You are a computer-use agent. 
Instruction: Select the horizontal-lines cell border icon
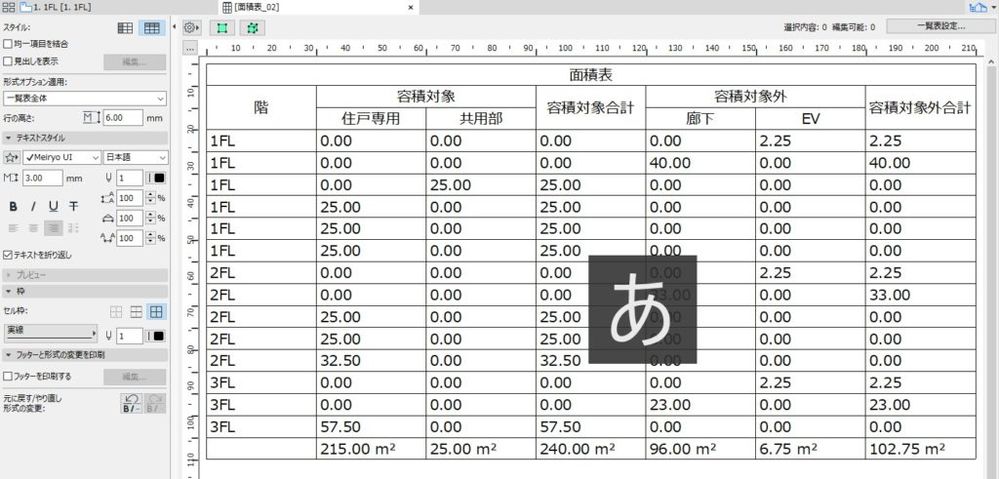coord(135,312)
